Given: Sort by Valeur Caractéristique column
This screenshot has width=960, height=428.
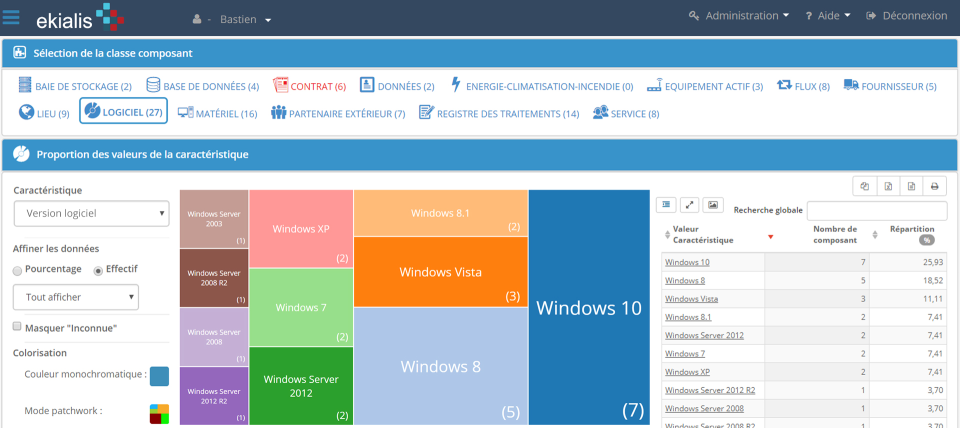Looking at the screenshot, I should click(702, 235).
